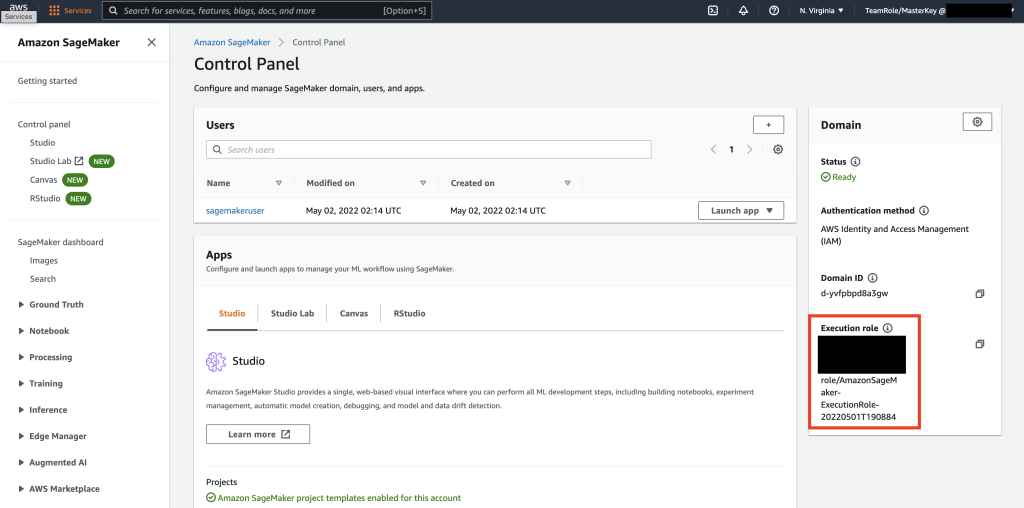Open Studio in the sidebar
This screenshot has width=1024, height=508.
(x=42, y=142)
